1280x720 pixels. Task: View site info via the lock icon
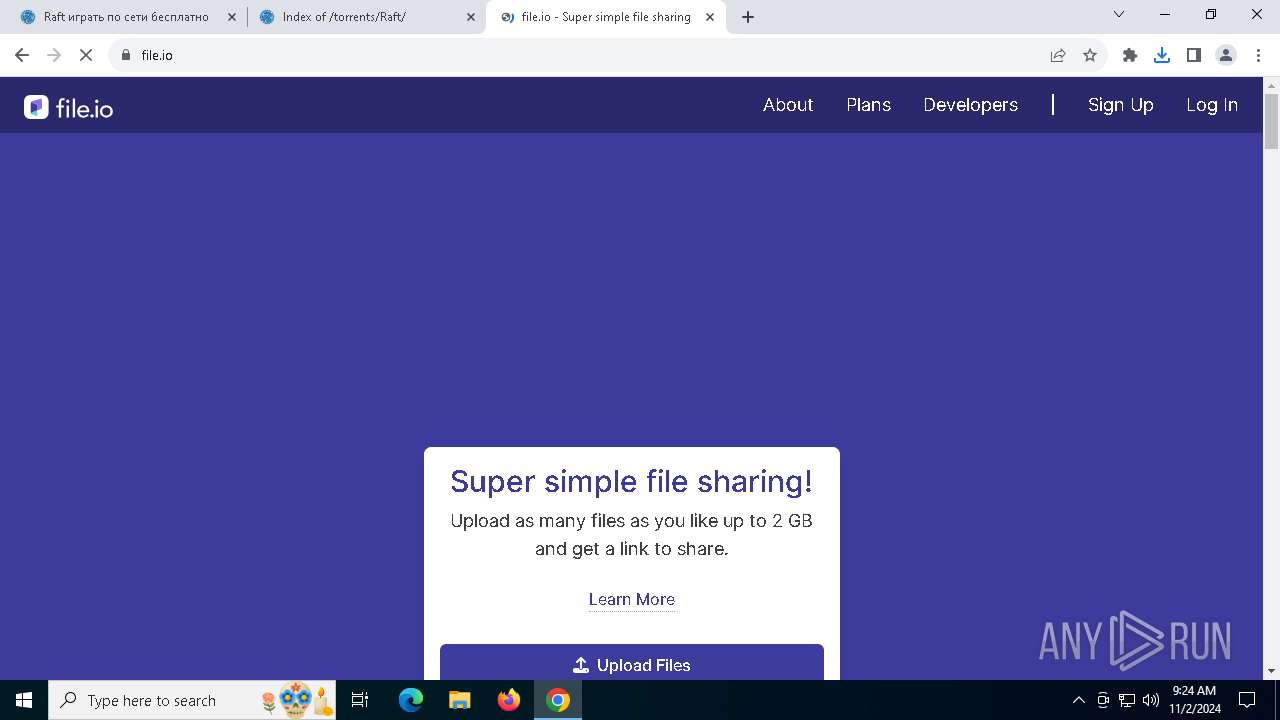(125, 55)
